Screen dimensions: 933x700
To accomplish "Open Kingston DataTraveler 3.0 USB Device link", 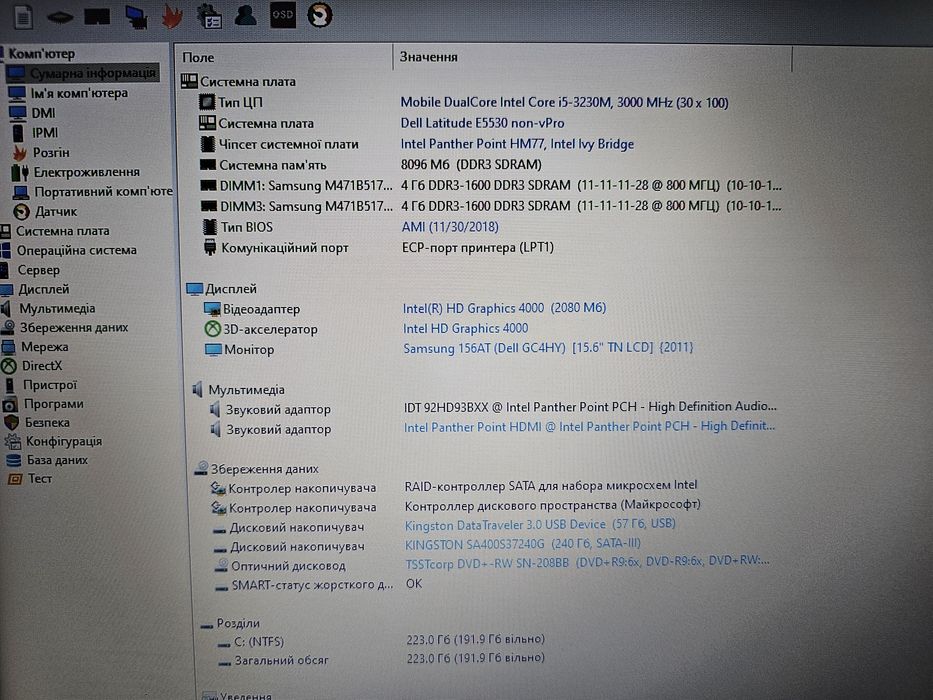I will (540, 524).
